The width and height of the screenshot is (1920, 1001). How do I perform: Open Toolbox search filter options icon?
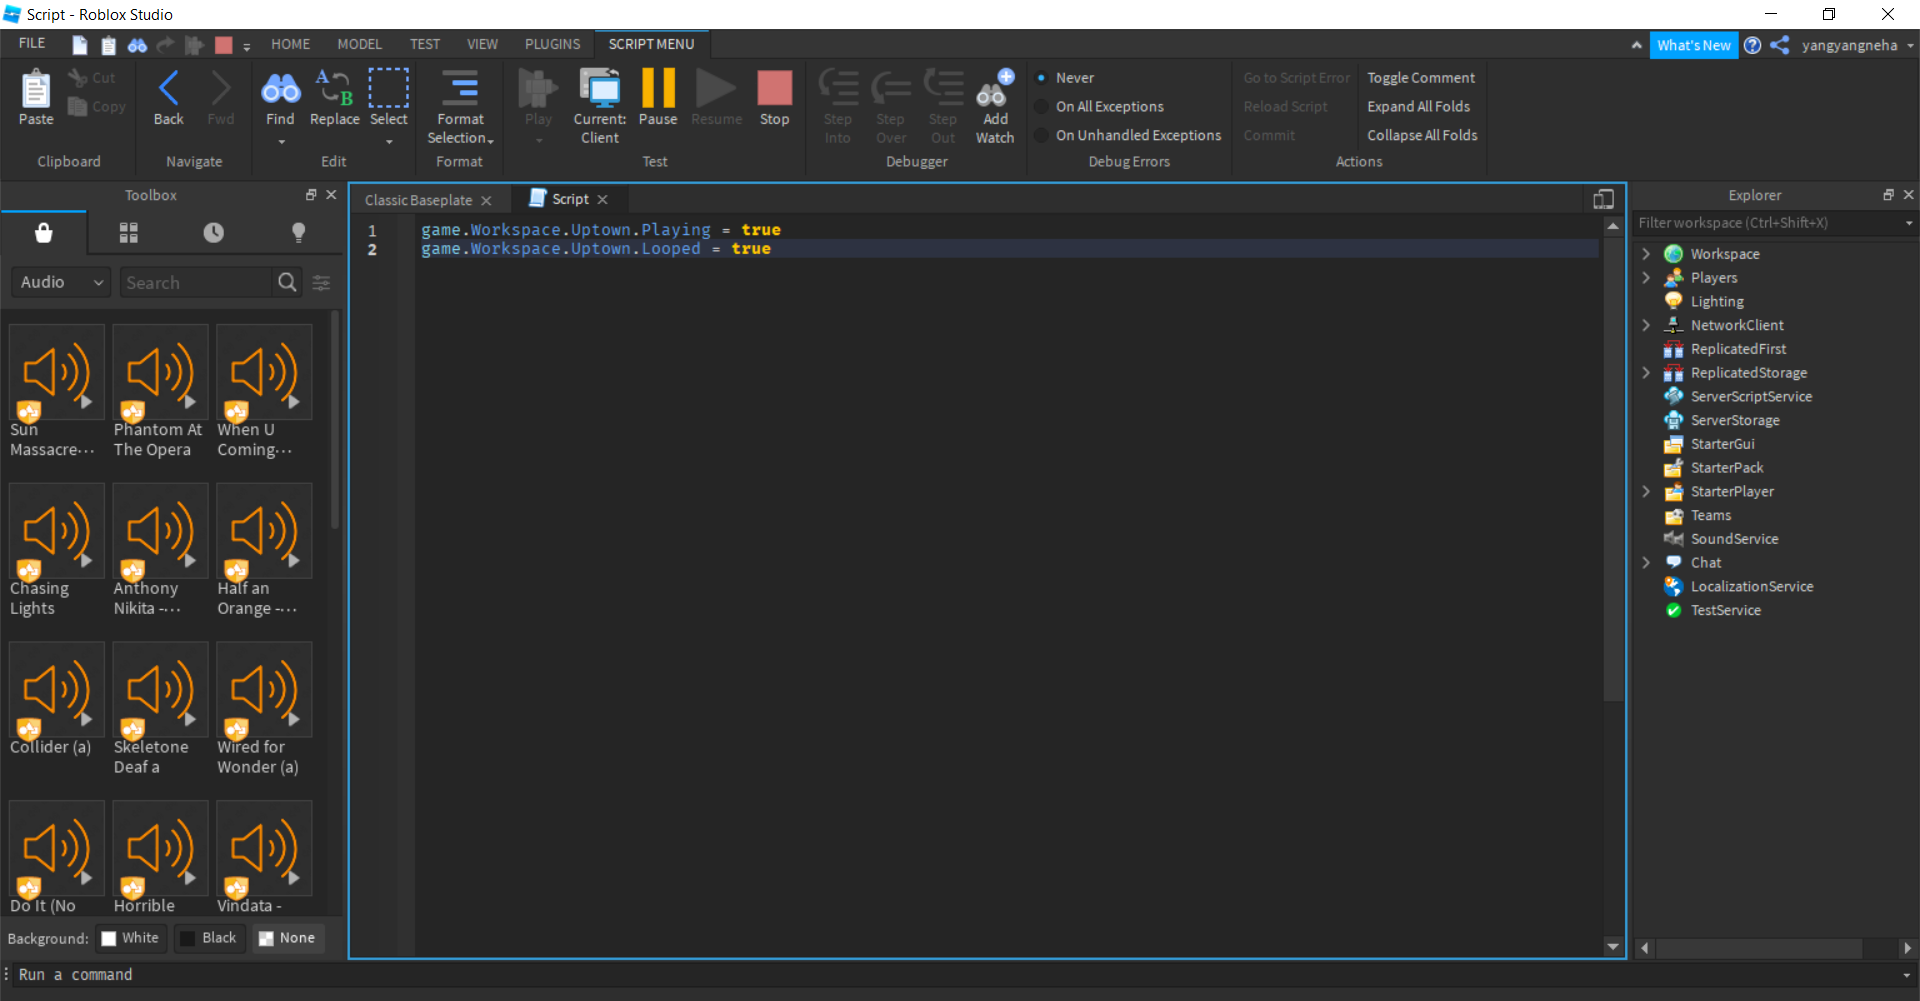click(x=321, y=283)
